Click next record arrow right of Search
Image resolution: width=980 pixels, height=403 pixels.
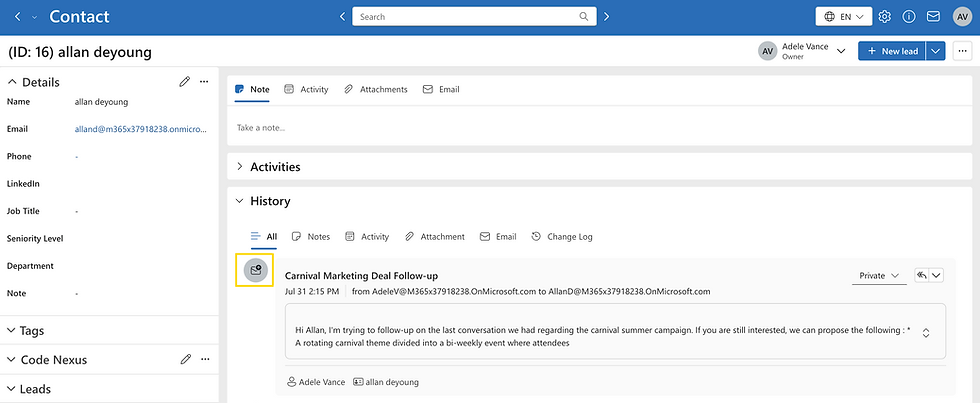606,17
